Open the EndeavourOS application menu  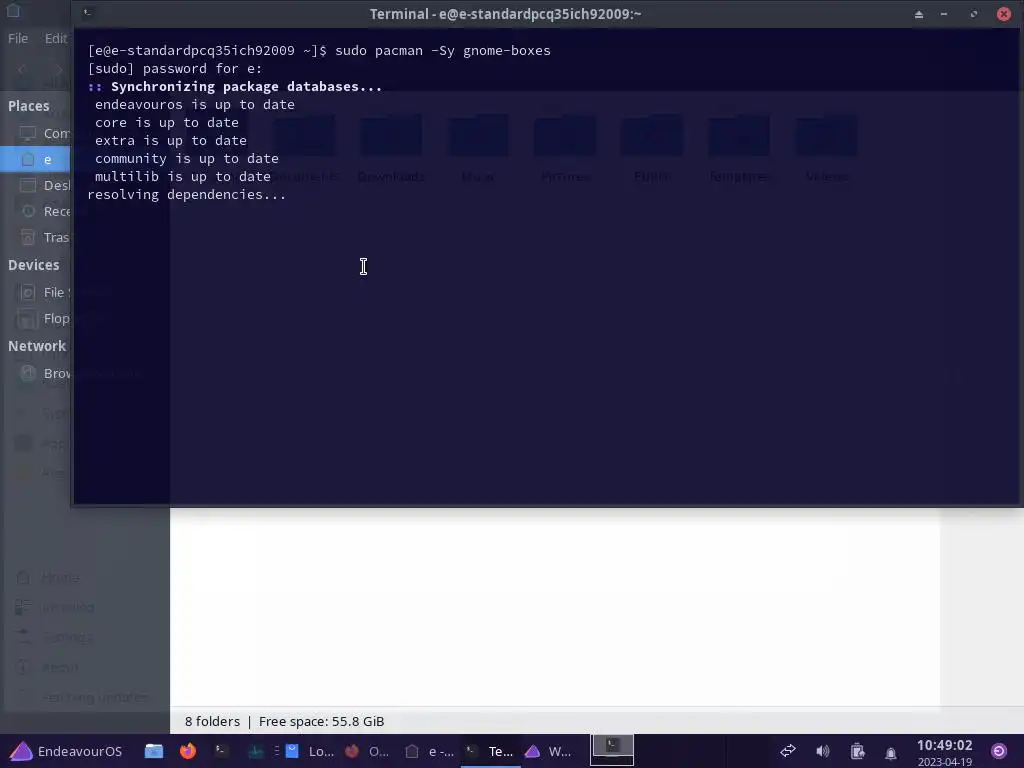[65, 751]
